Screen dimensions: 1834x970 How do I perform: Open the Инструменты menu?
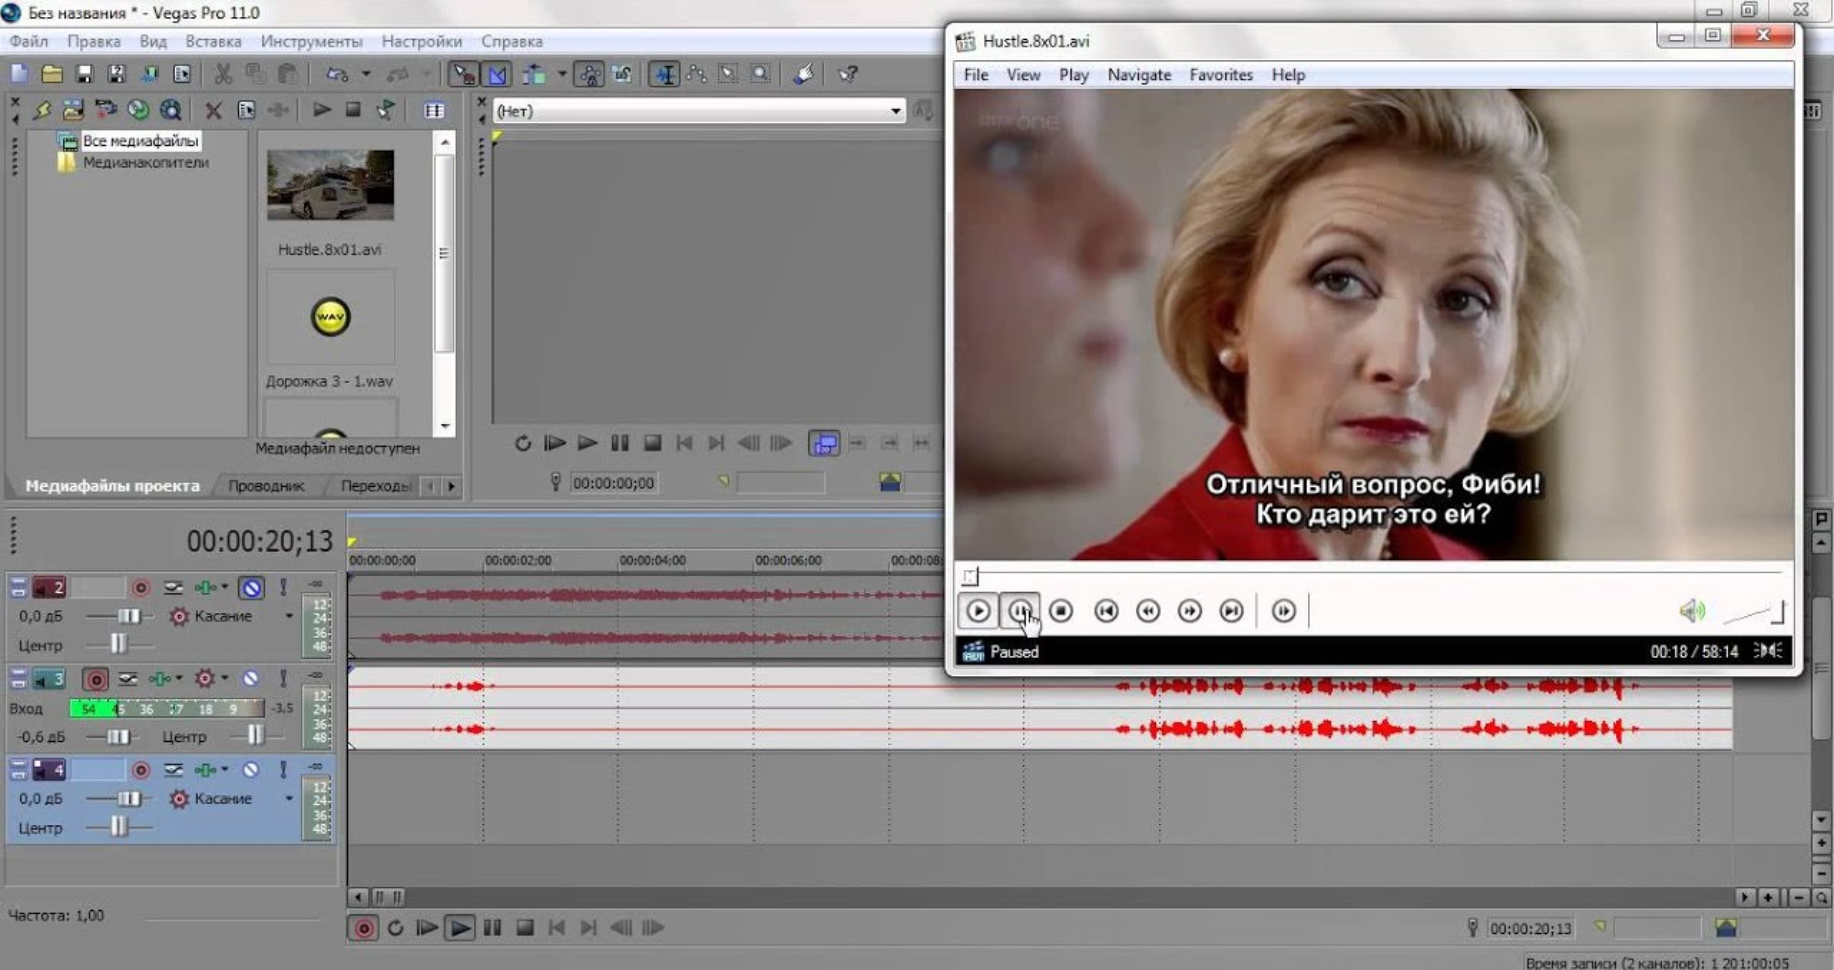pos(311,41)
